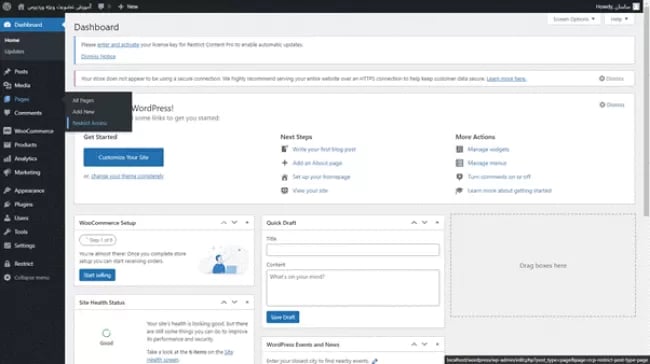Screen dimensions: 650x364
Task: Click Start selling button
Action: (97, 275)
